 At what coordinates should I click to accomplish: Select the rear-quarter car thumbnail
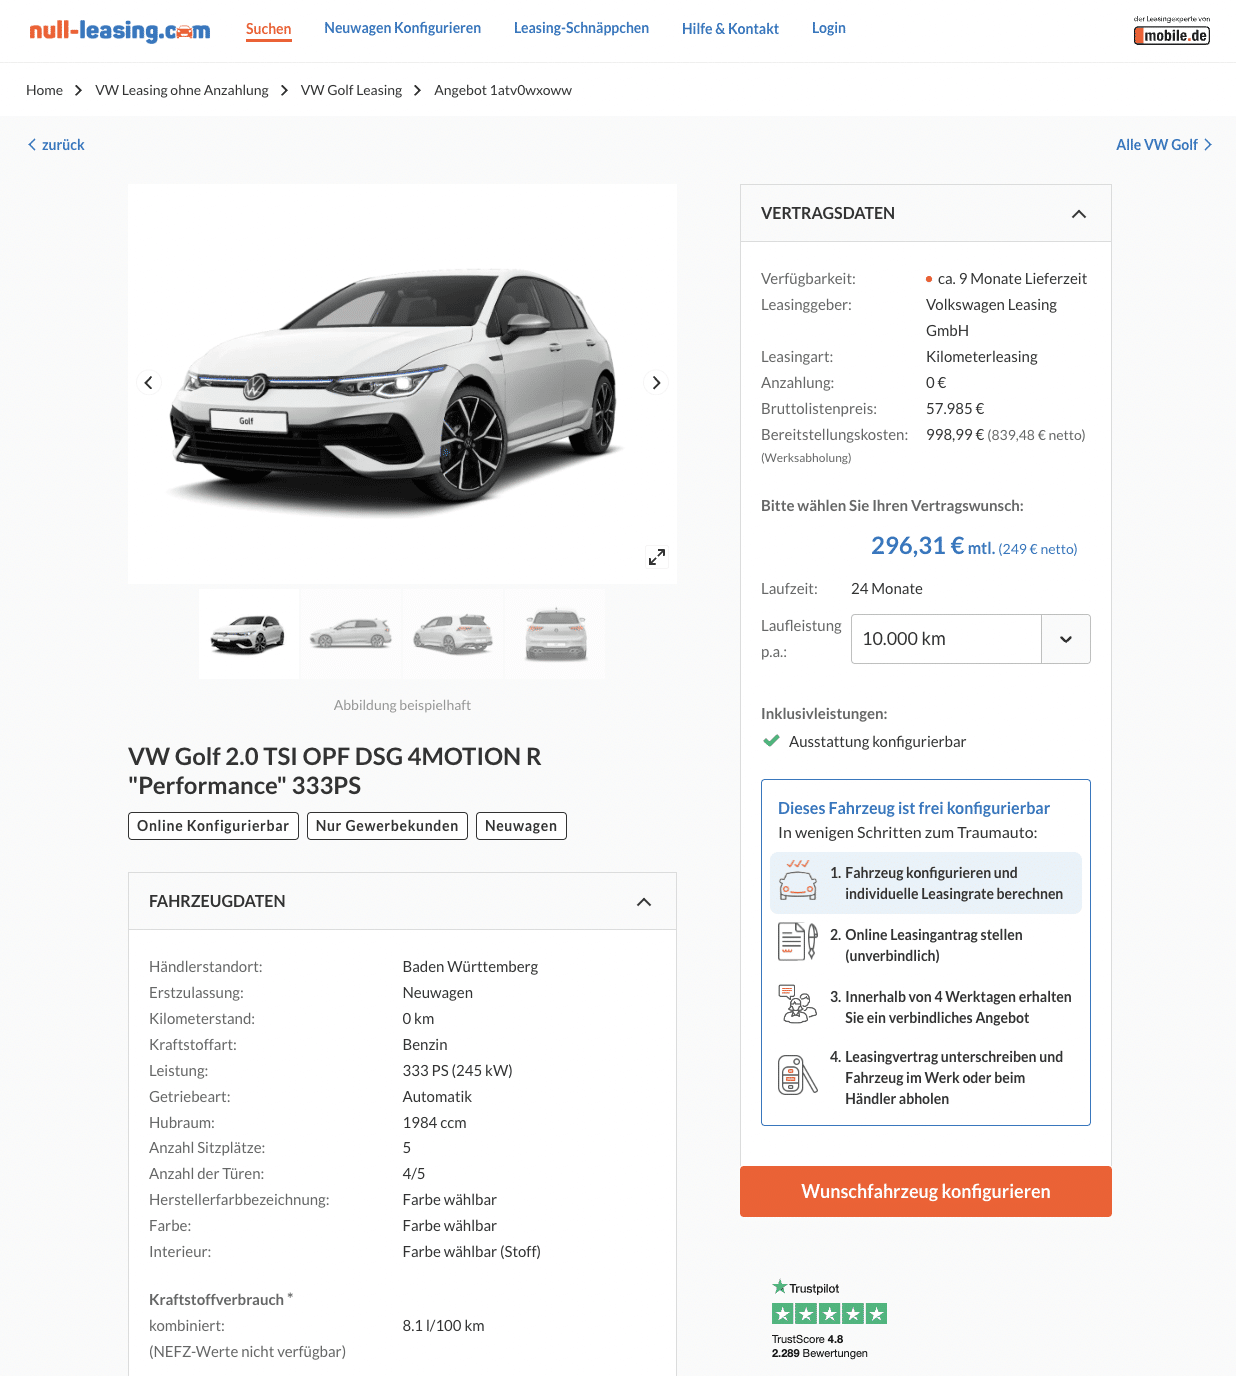[x=453, y=634]
